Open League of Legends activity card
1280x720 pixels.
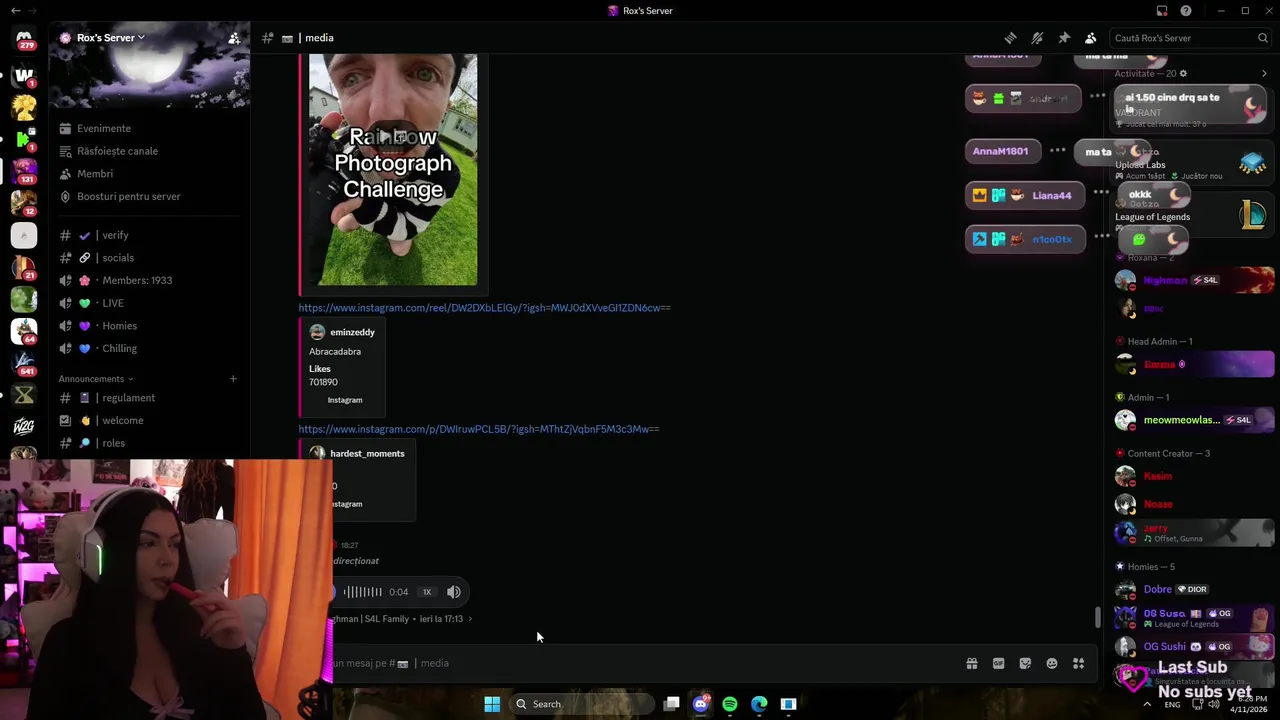point(1190,215)
